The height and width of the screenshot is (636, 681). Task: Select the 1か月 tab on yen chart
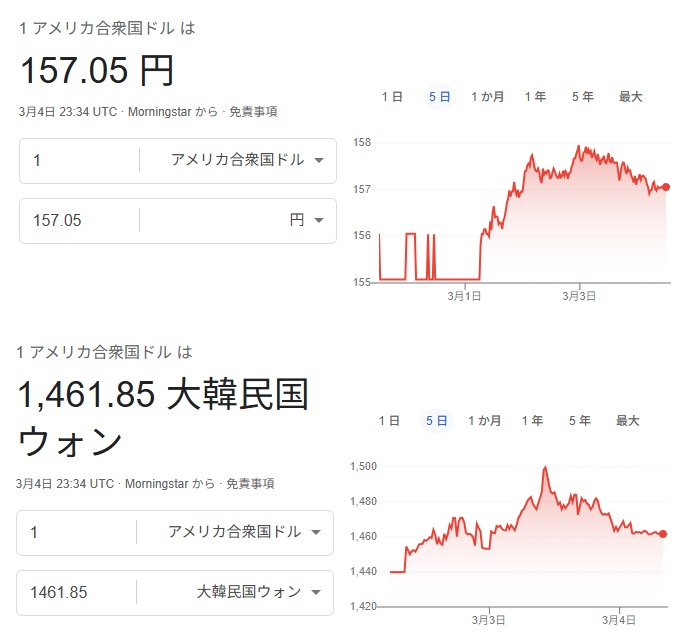tap(487, 97)
